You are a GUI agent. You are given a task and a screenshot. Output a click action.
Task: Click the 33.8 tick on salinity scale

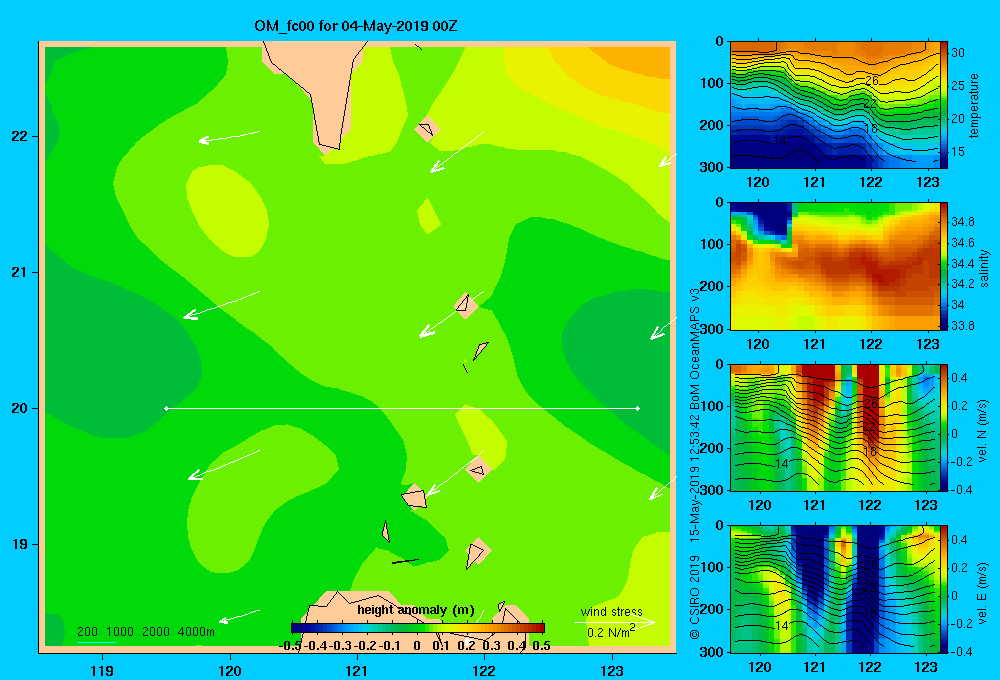tap(963, 325)
